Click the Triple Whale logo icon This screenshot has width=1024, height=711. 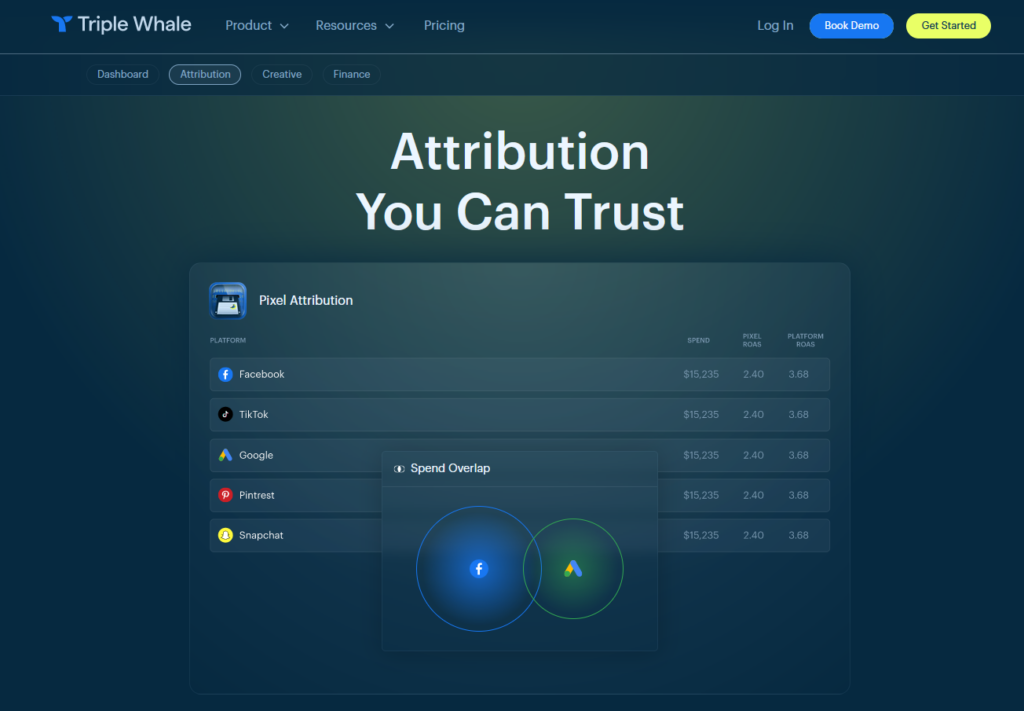point(62,25)
